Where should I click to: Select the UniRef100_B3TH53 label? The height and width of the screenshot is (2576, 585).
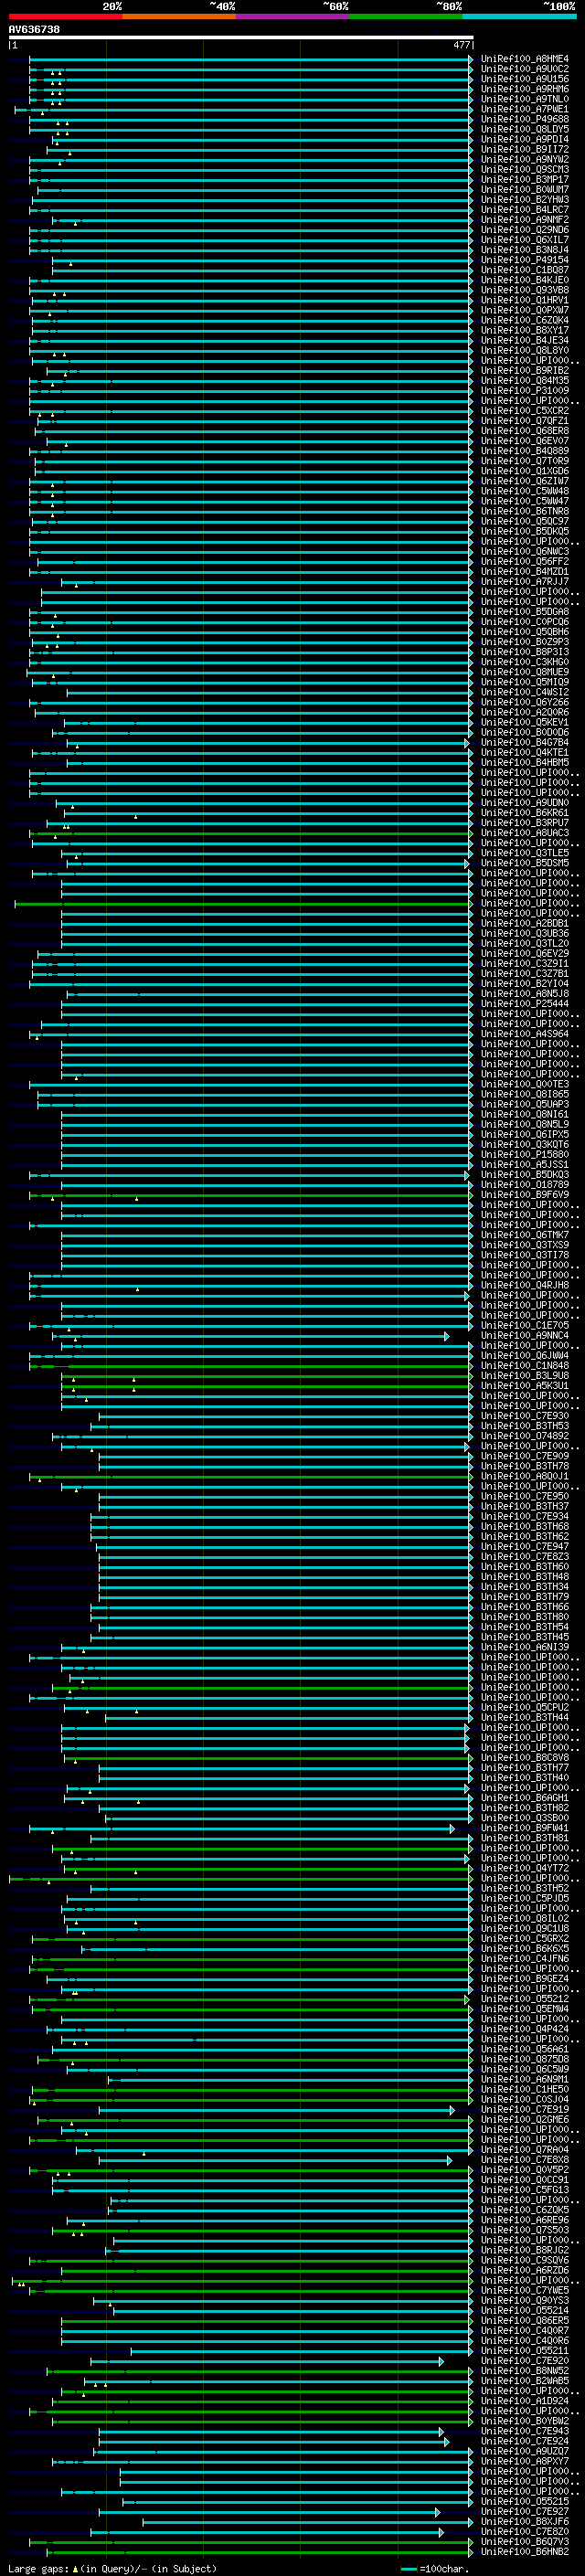pyautogui.click(x=525, y=1426)
